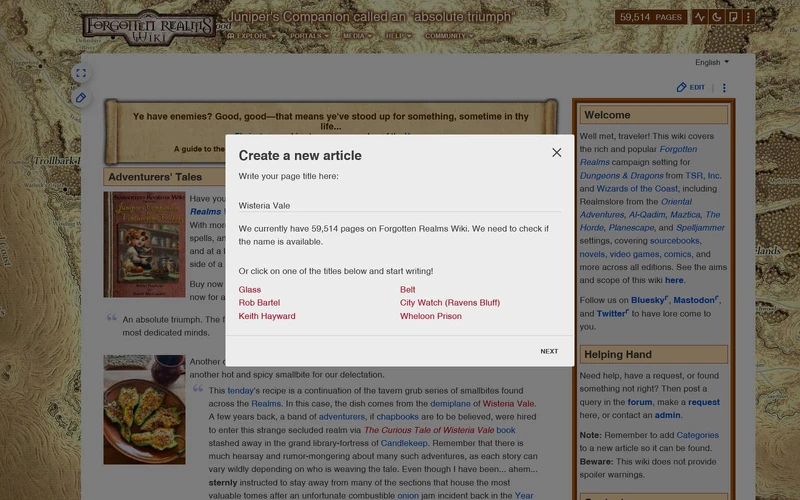Open the recent activity icon
Image resolution: width=800 pixels, height=500 pixels.
pyautogui.click(x=699, y=17)
